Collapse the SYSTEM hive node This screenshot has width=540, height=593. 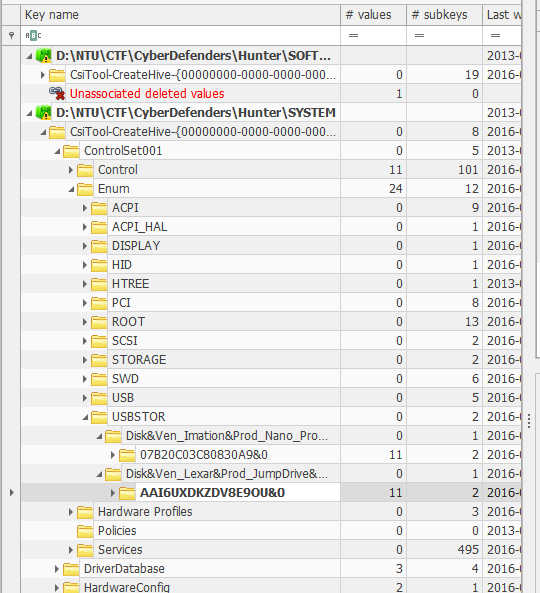[x=29, y=113]
